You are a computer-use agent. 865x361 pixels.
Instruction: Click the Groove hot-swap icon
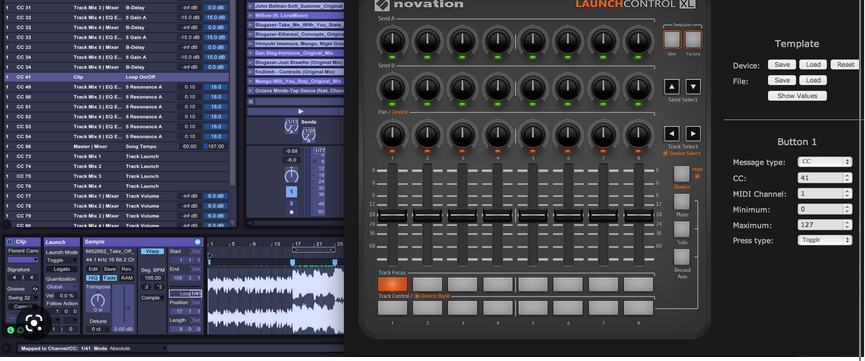coord(35,289)
